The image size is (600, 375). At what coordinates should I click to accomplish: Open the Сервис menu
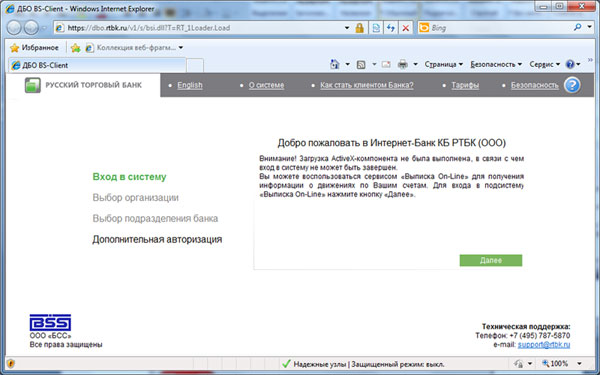(x=545, y=64)
